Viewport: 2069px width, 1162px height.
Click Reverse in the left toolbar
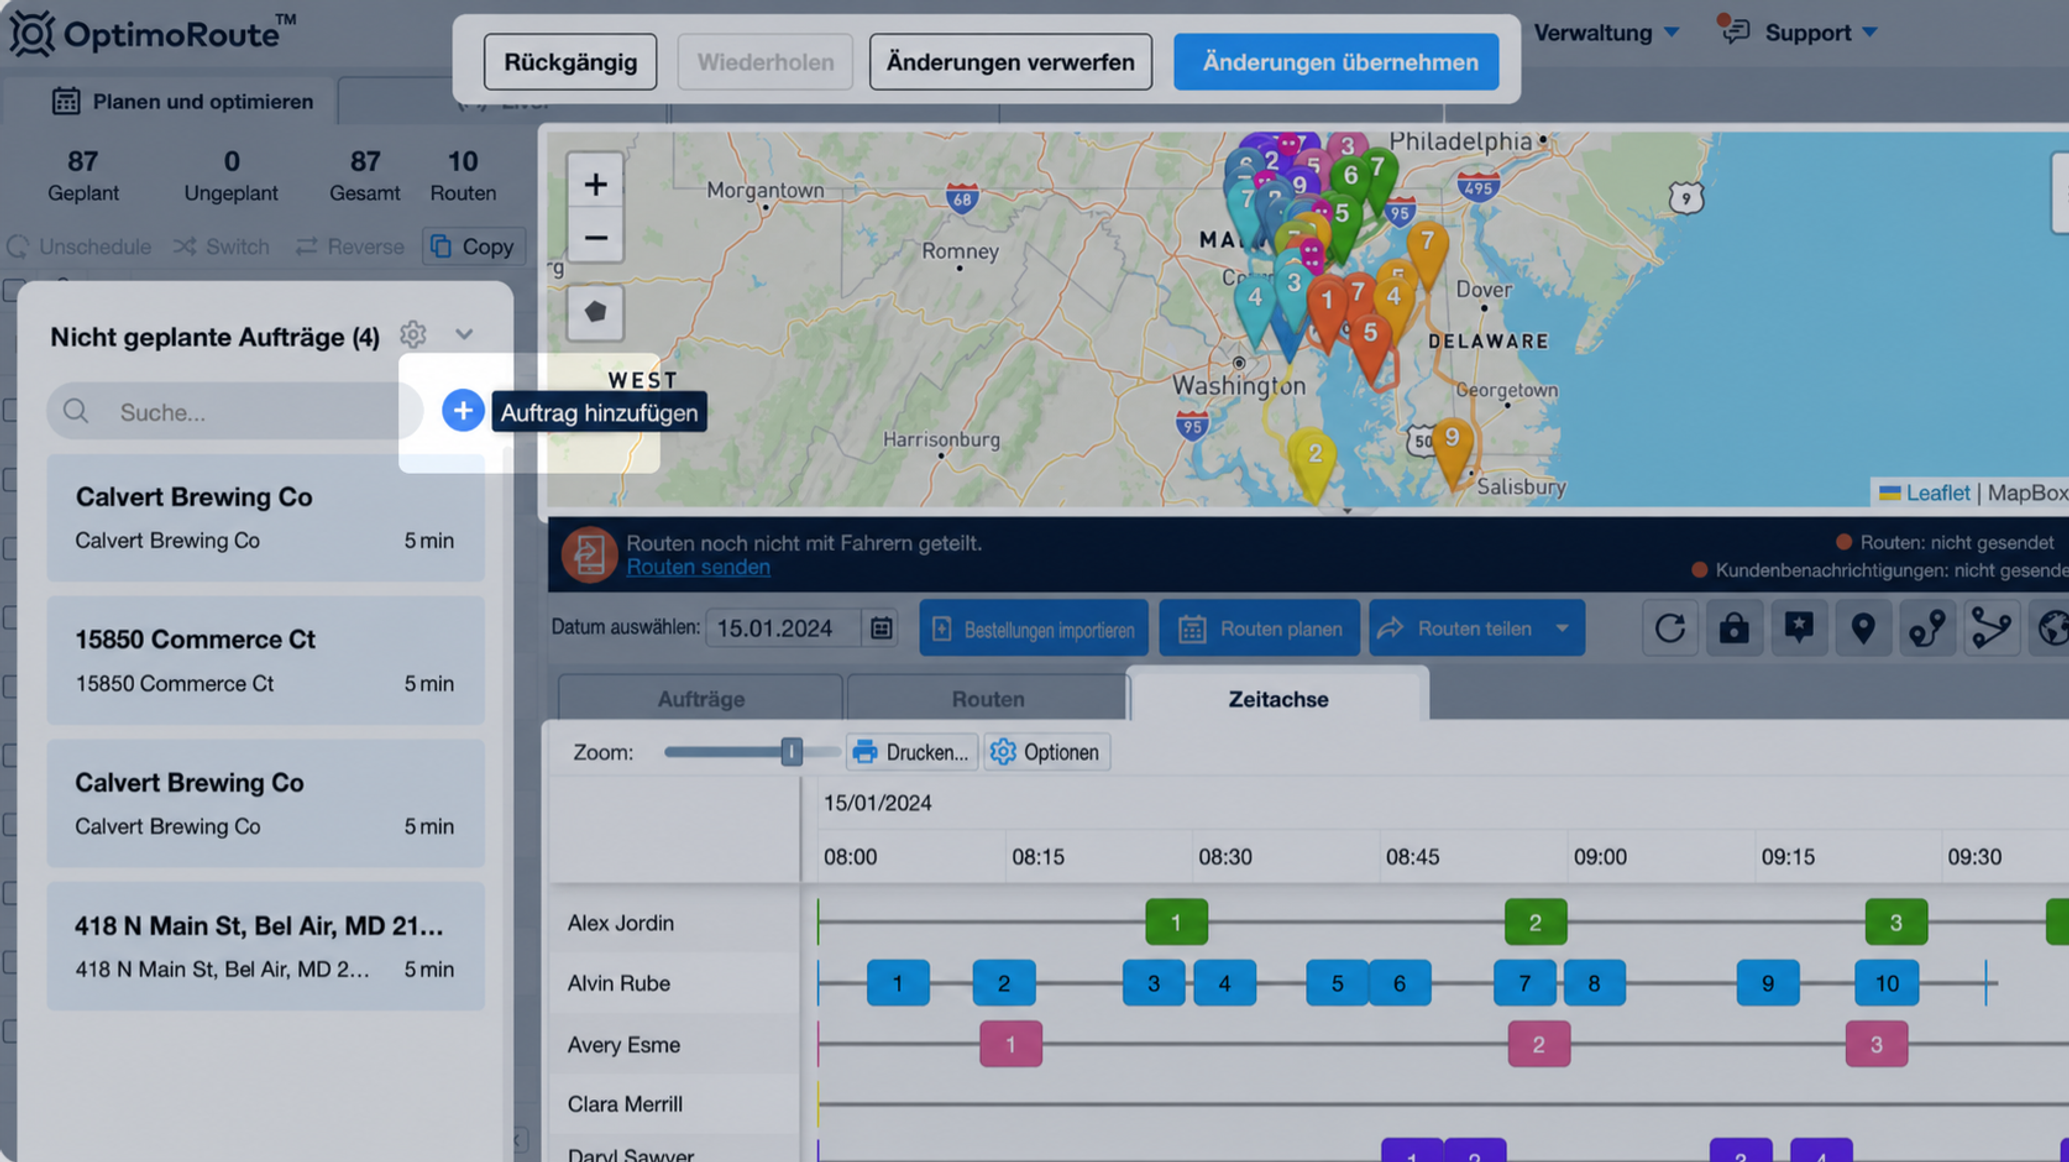point(350,246)
